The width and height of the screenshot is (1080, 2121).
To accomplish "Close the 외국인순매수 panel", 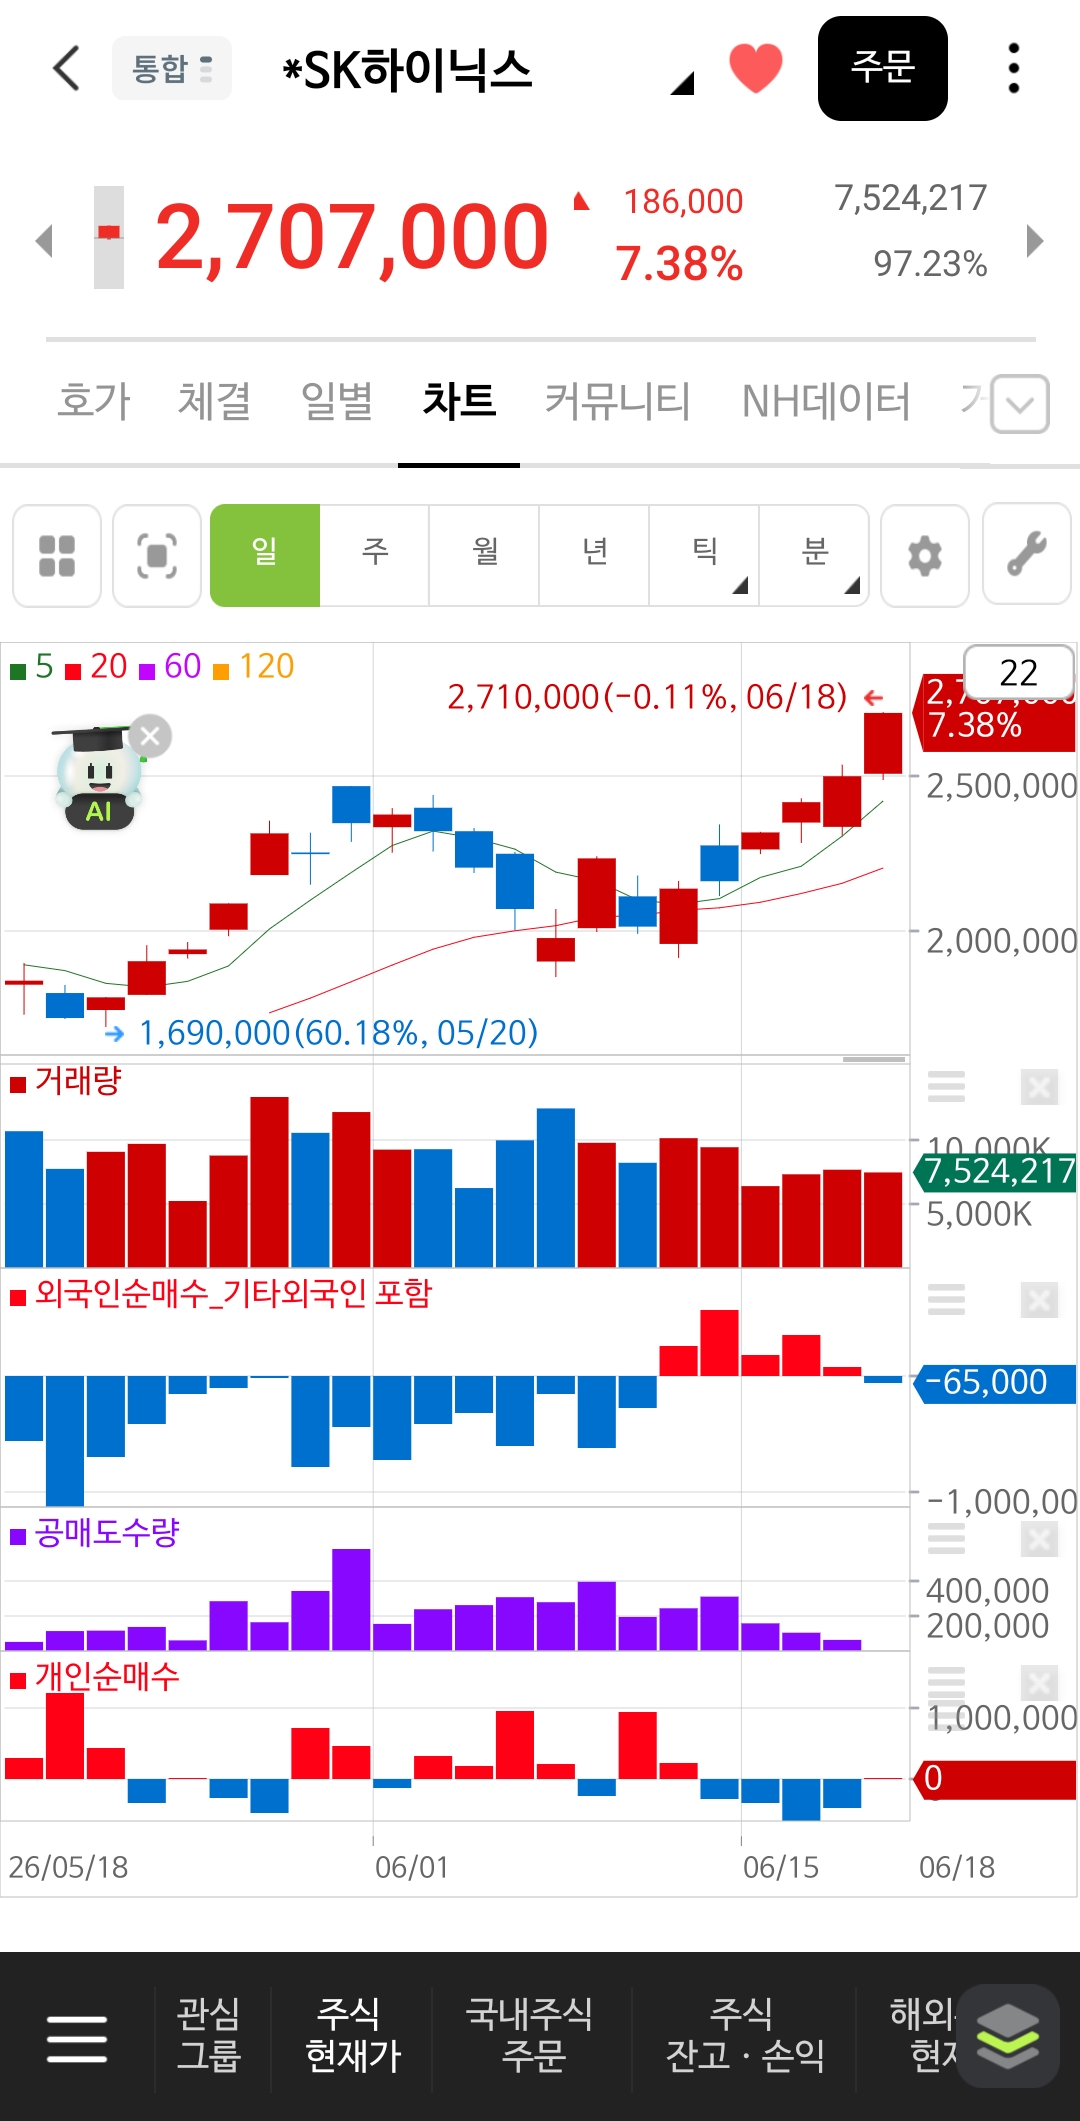I will [x=1039, y=1299].
